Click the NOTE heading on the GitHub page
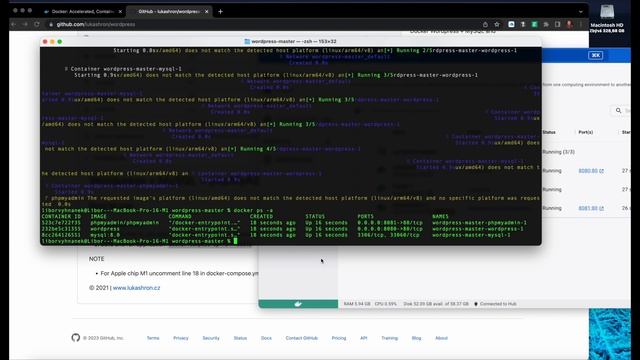The width and height of the screenshot is (640, 360). [x=96, y=259]
